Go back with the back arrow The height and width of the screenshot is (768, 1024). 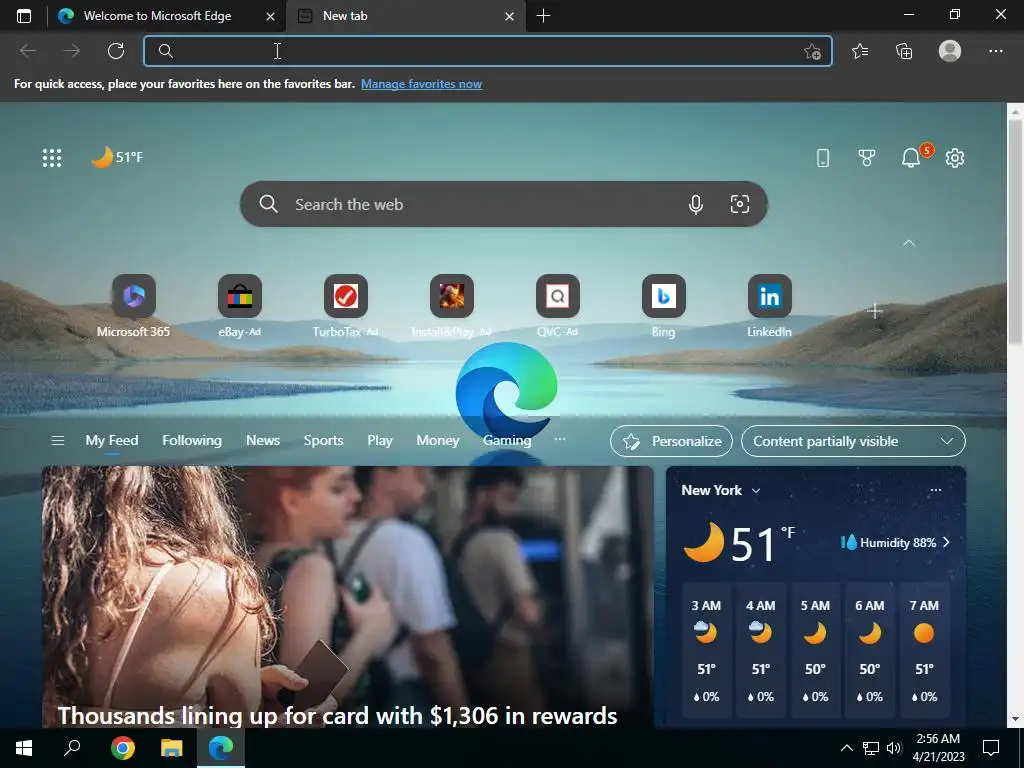click(27, 51)
